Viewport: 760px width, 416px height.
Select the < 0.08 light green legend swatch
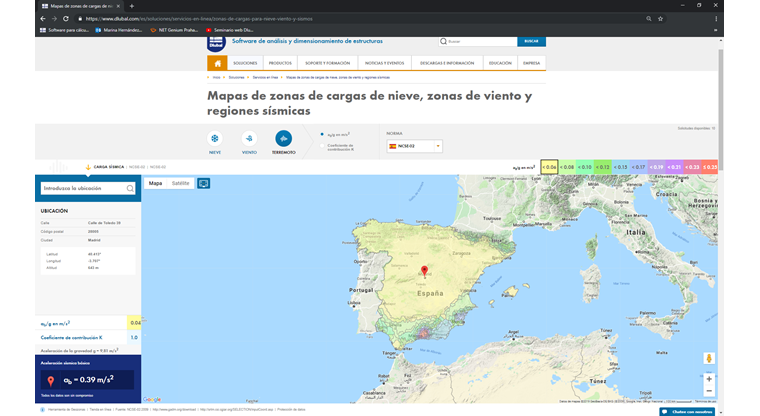tap(567, 167)
